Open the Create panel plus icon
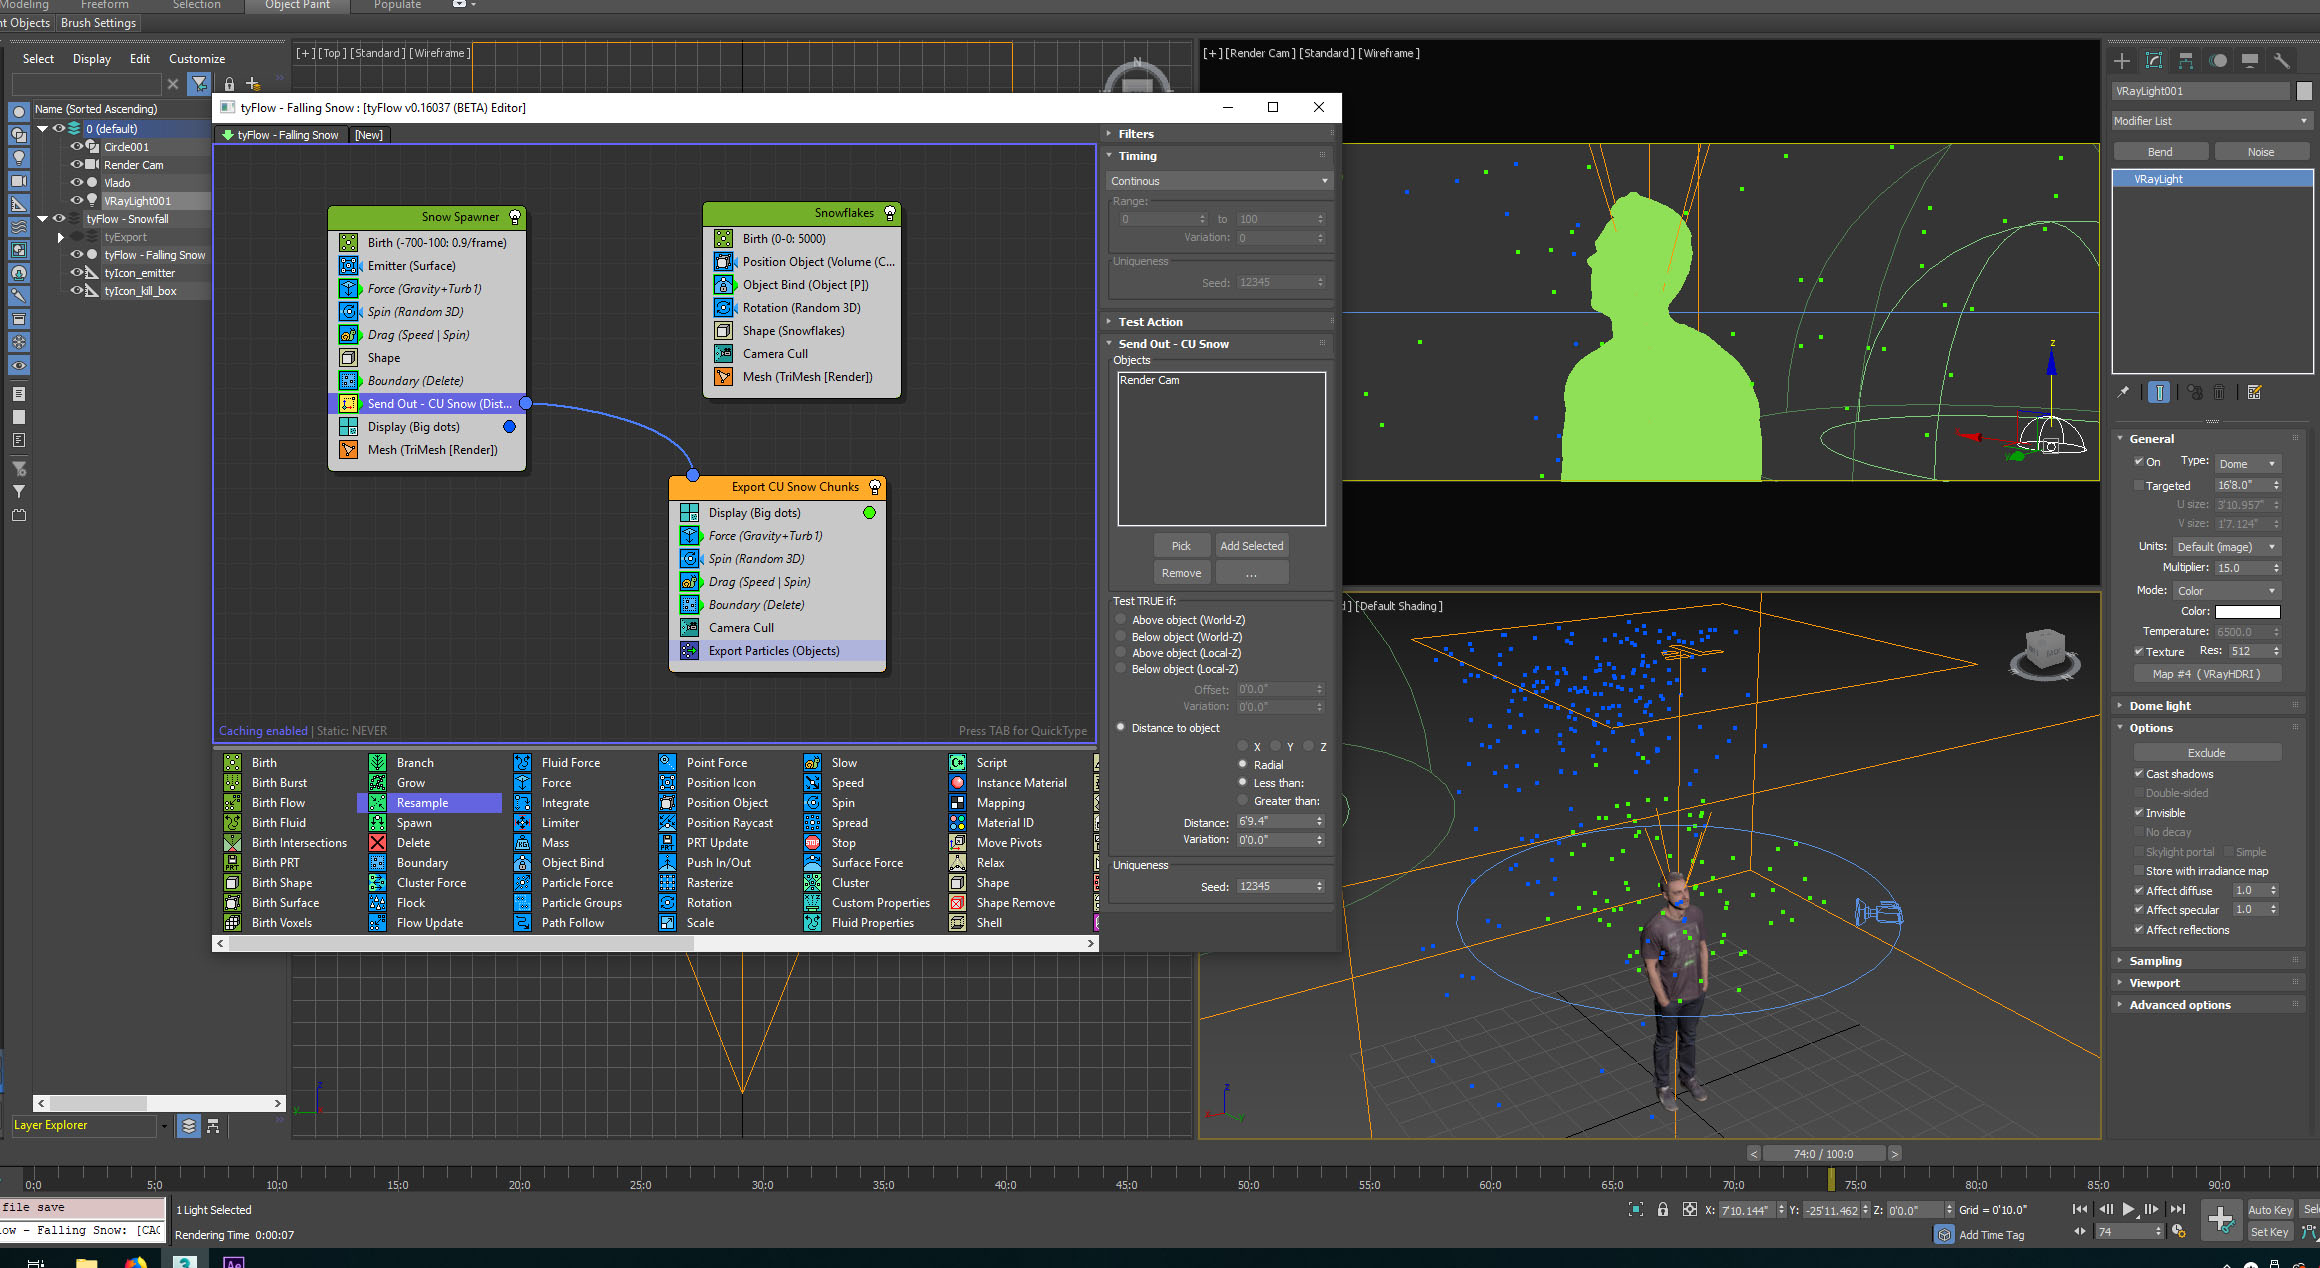 pos(2122,61)
